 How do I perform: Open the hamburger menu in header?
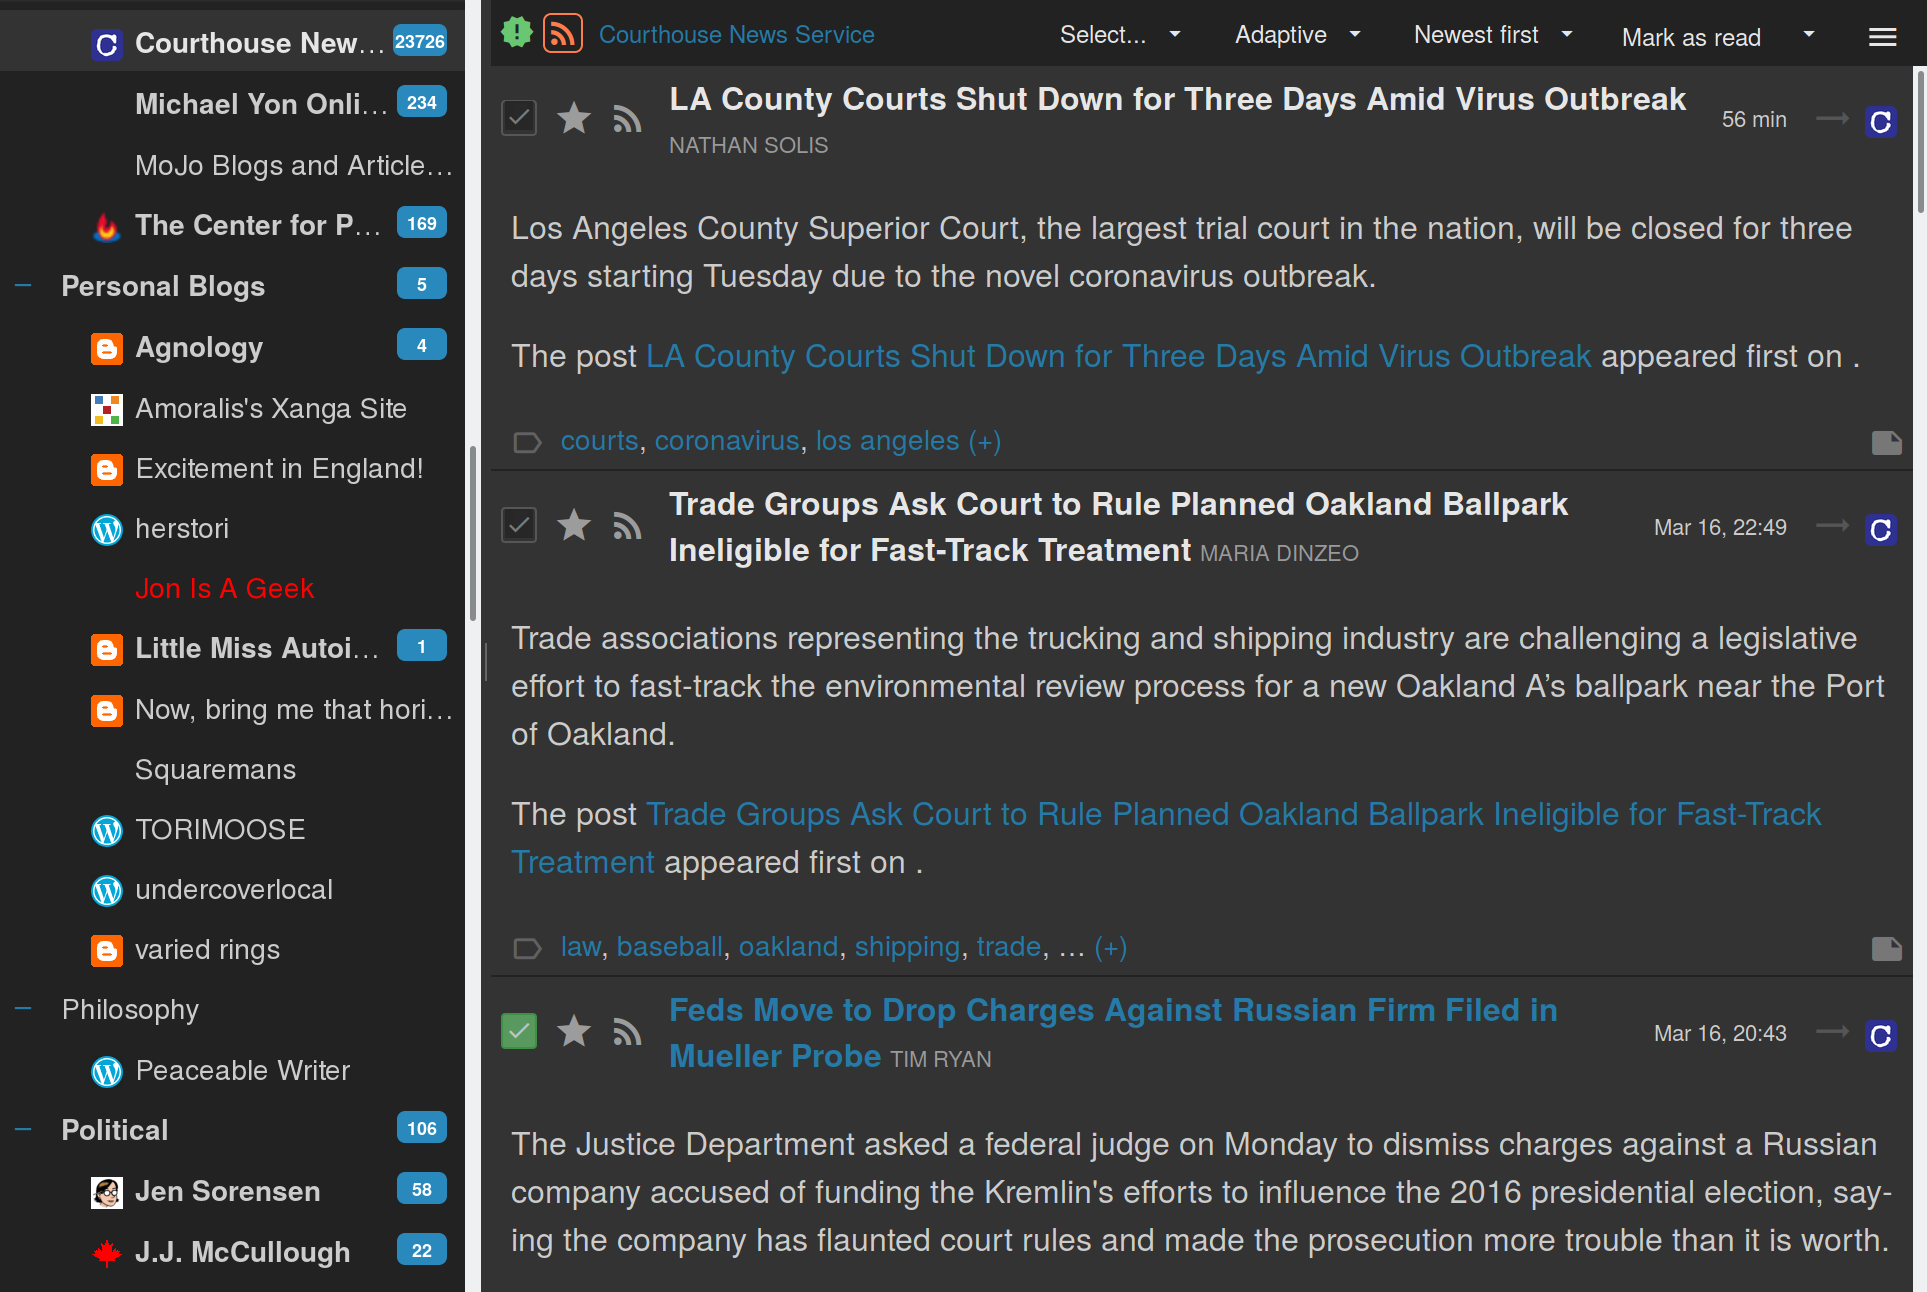pos(1882,37)
